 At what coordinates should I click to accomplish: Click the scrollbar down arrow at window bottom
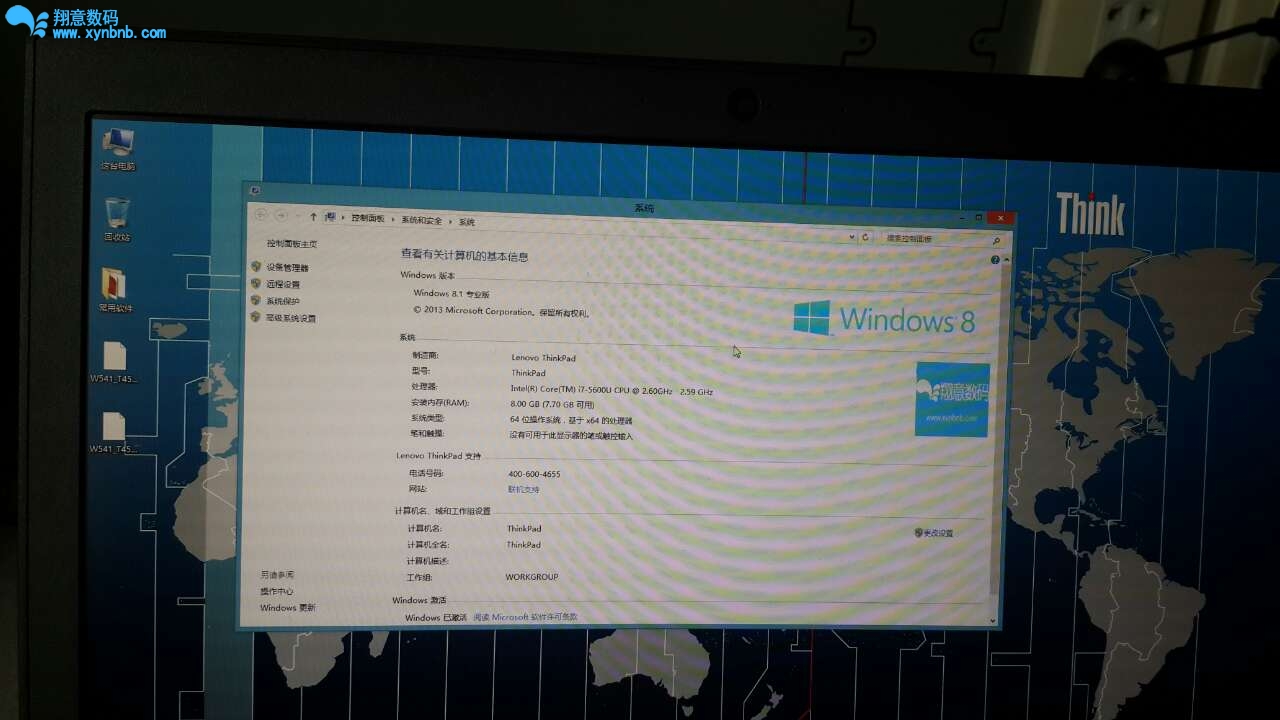(993, 620)
